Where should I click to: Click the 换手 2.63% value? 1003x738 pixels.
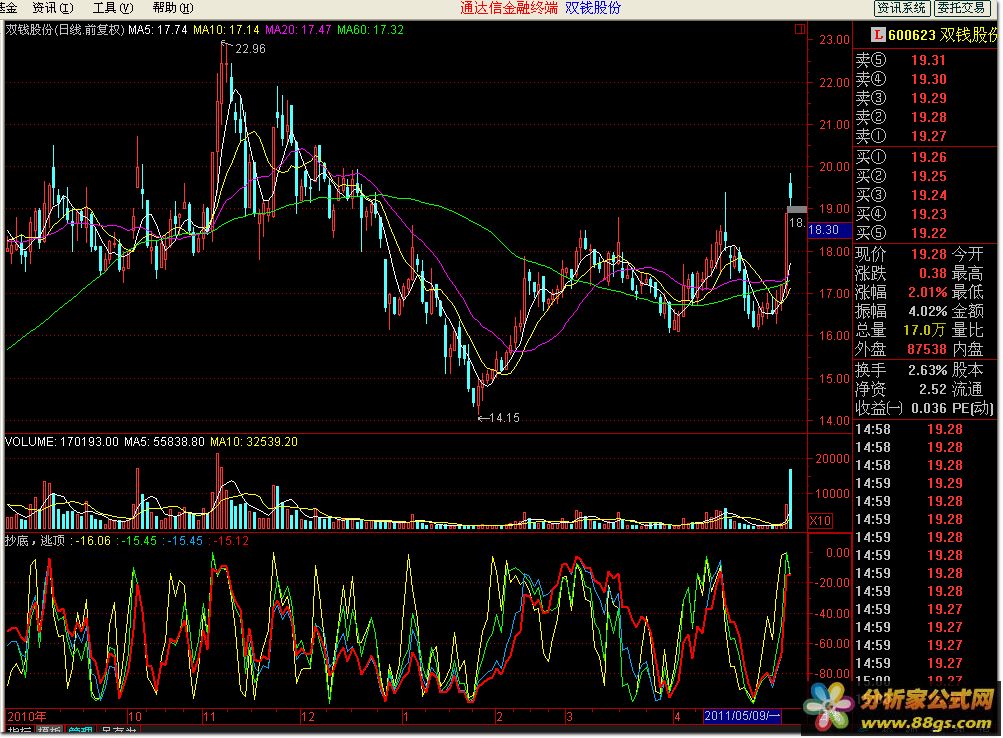click(928, 370)
